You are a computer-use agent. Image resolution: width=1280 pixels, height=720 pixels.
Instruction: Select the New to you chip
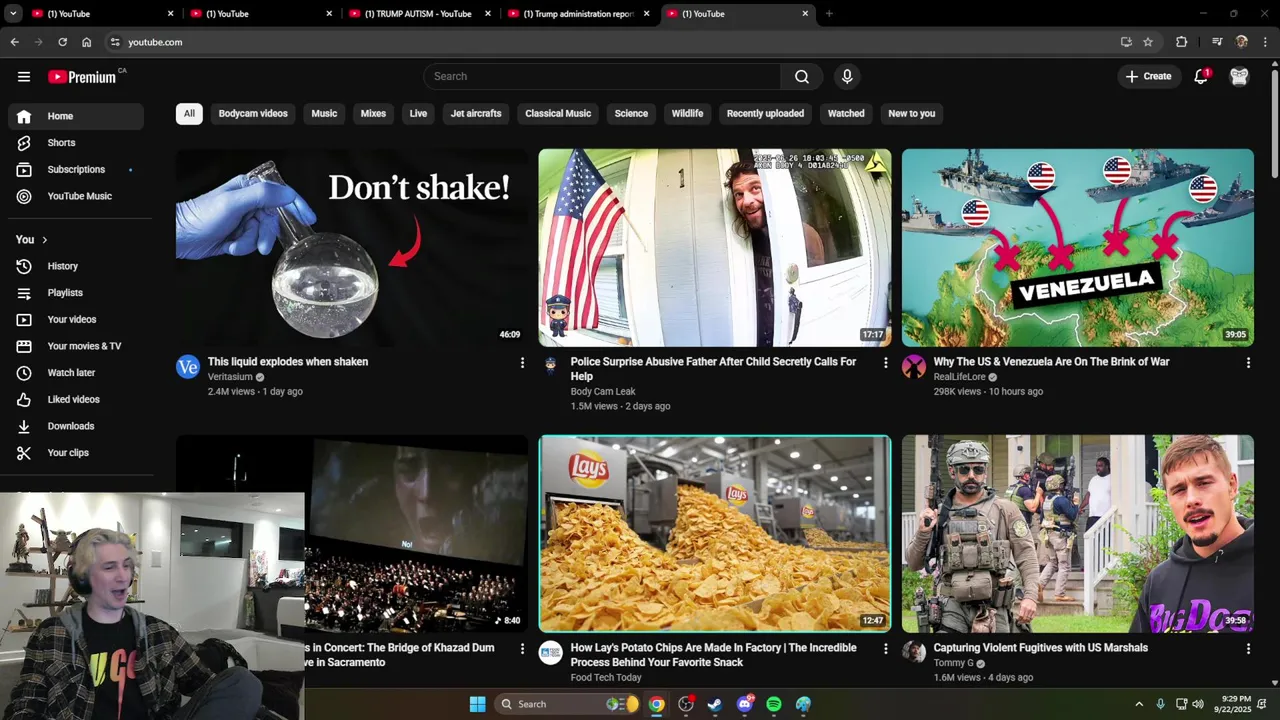click(912, 113)
